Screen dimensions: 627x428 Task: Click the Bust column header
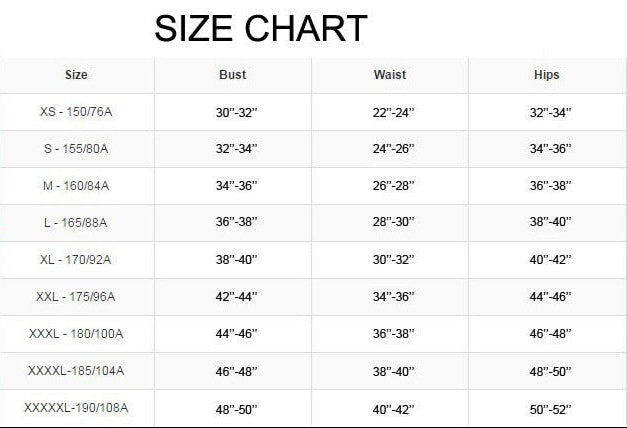click(x=232, y=75)
